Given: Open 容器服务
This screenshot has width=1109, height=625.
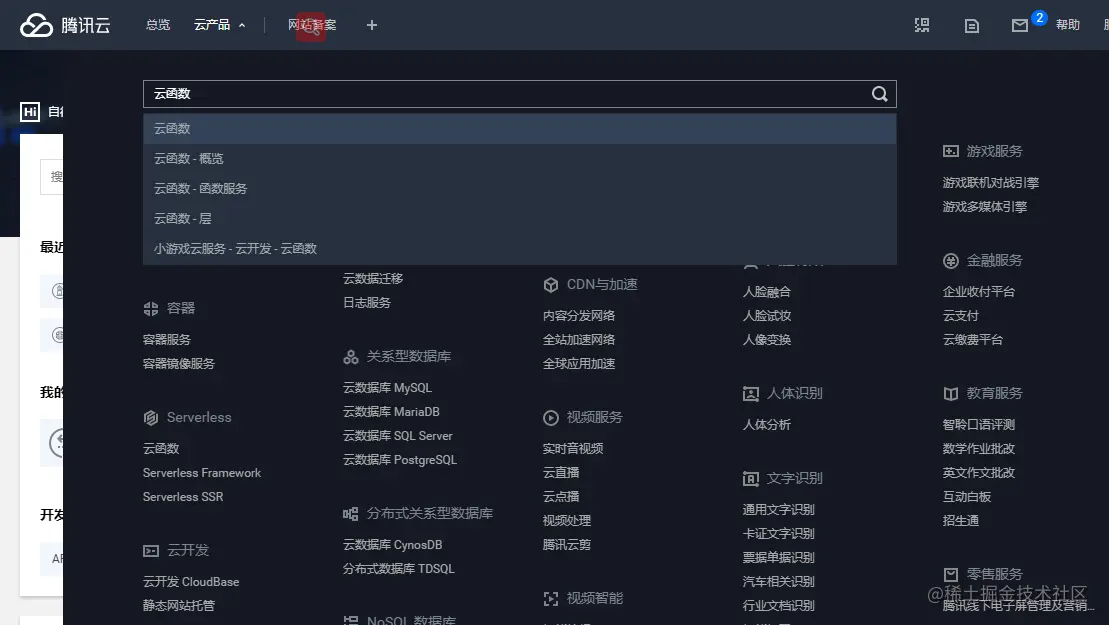Looking at the screenshot, I should (167, 339).
